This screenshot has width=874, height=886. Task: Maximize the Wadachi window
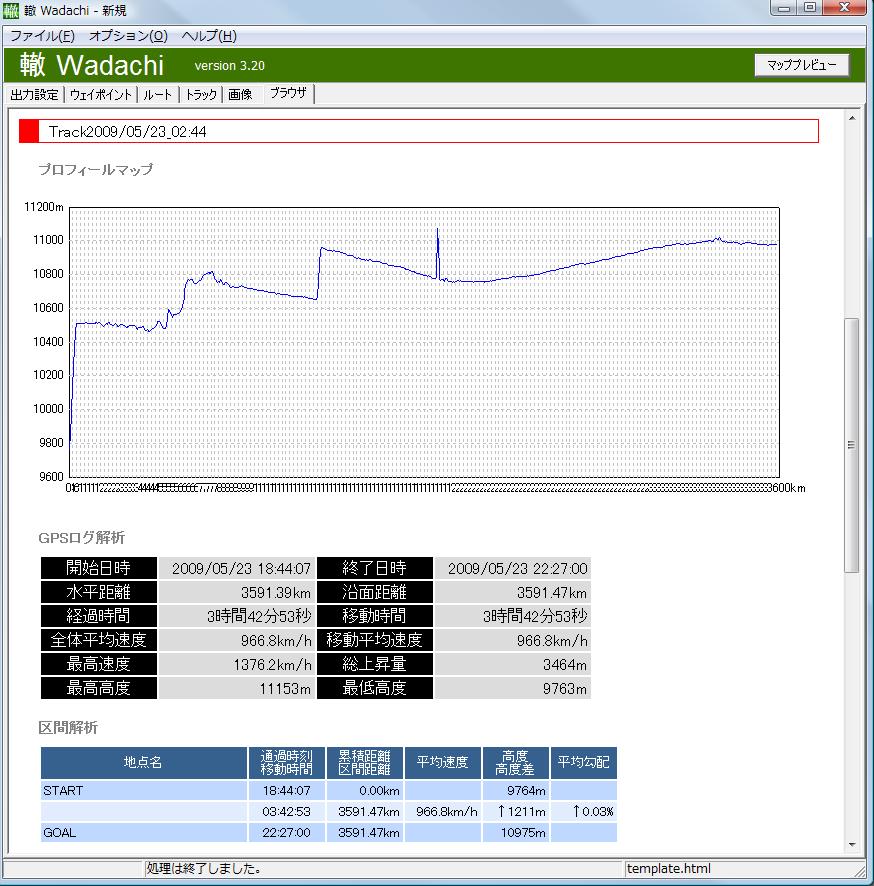[809, 8]
